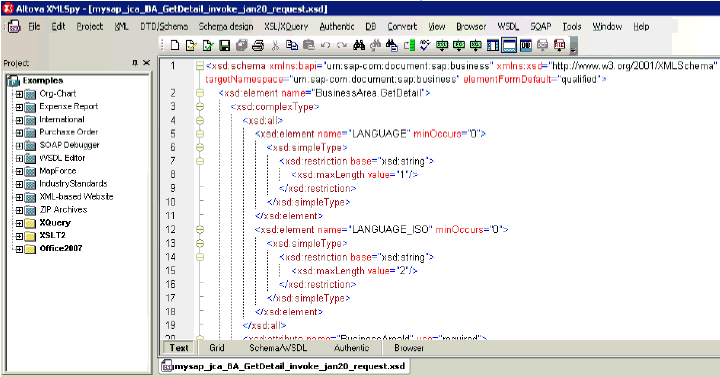Select the Text view tab
Screen dimensions: 720x377
click(x=179, y=348)
